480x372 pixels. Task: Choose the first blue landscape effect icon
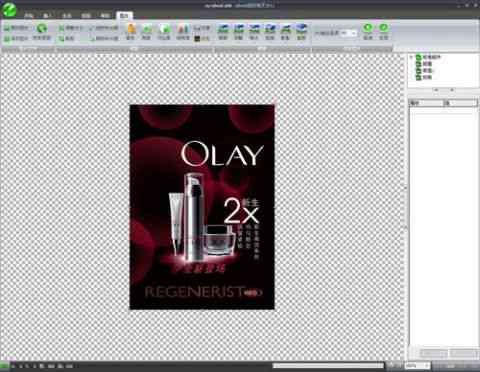[x=223, y=28]
